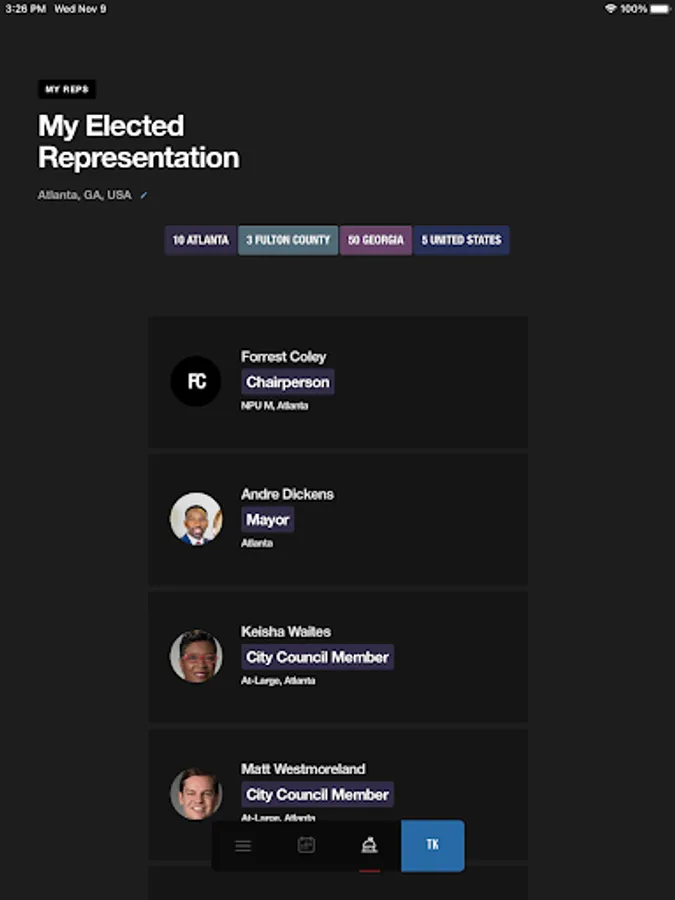
Task: Tap Keisha Waites City Council Member badge
Action: coord(317,657)
